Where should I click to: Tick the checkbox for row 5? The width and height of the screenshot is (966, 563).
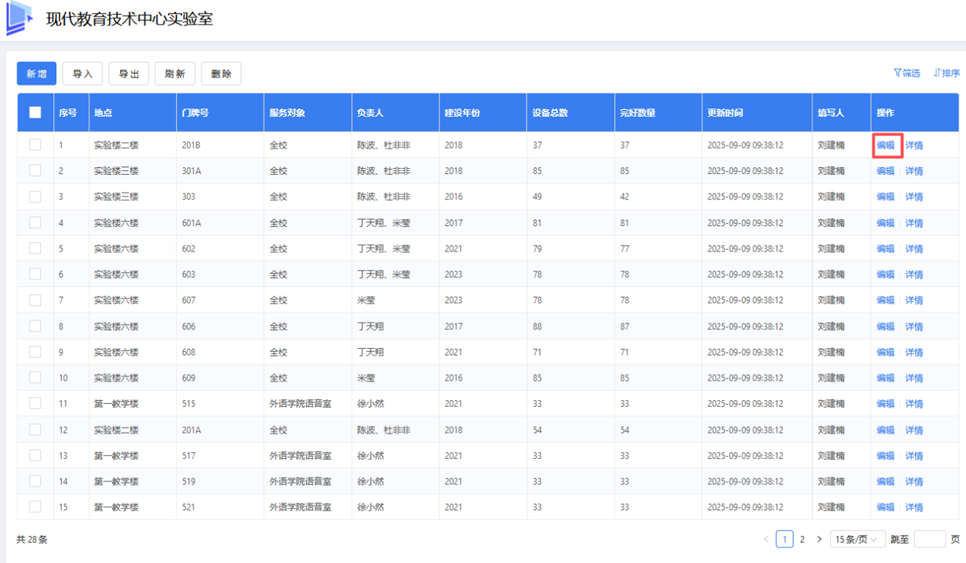[x=35, y=248]
